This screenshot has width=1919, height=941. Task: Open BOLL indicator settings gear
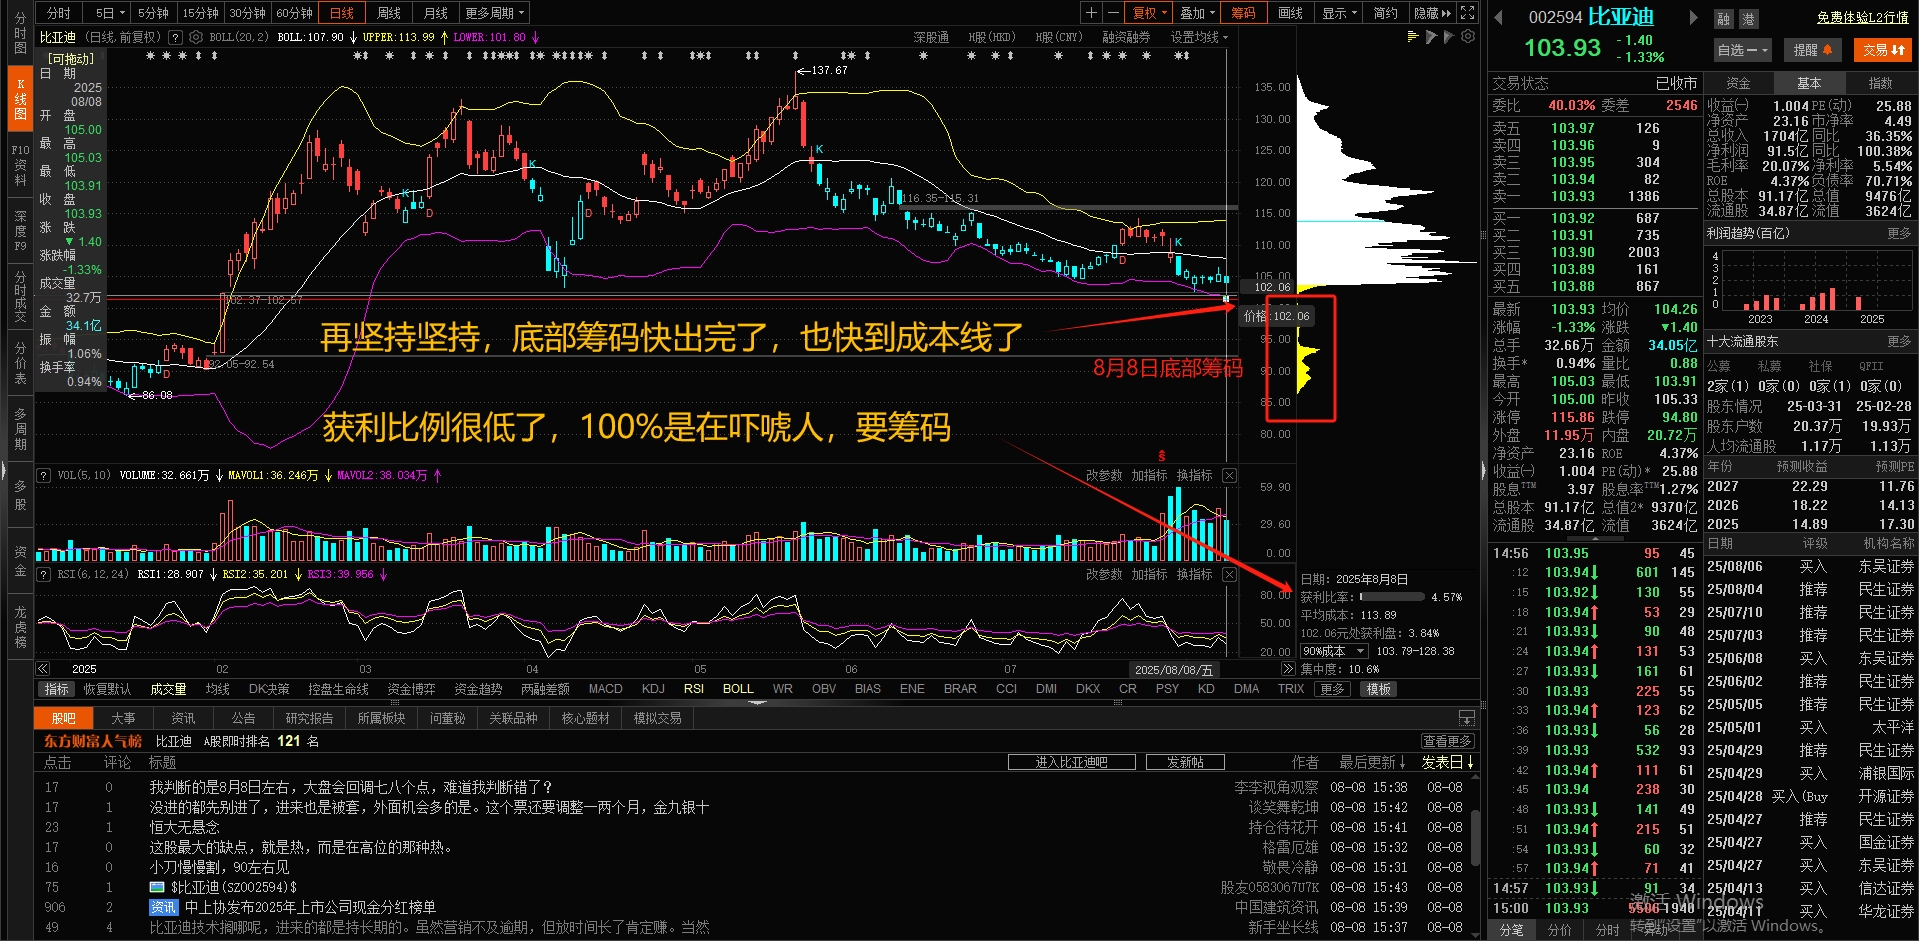click(x=196, y=37)
